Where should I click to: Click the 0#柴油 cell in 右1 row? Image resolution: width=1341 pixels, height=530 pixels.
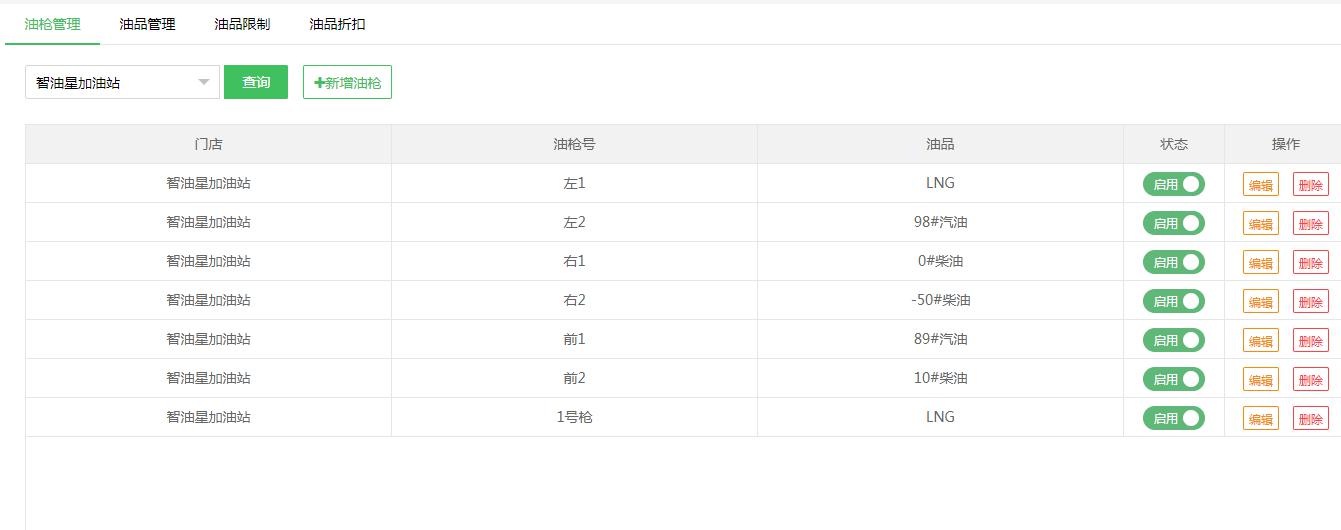(940, 261)
